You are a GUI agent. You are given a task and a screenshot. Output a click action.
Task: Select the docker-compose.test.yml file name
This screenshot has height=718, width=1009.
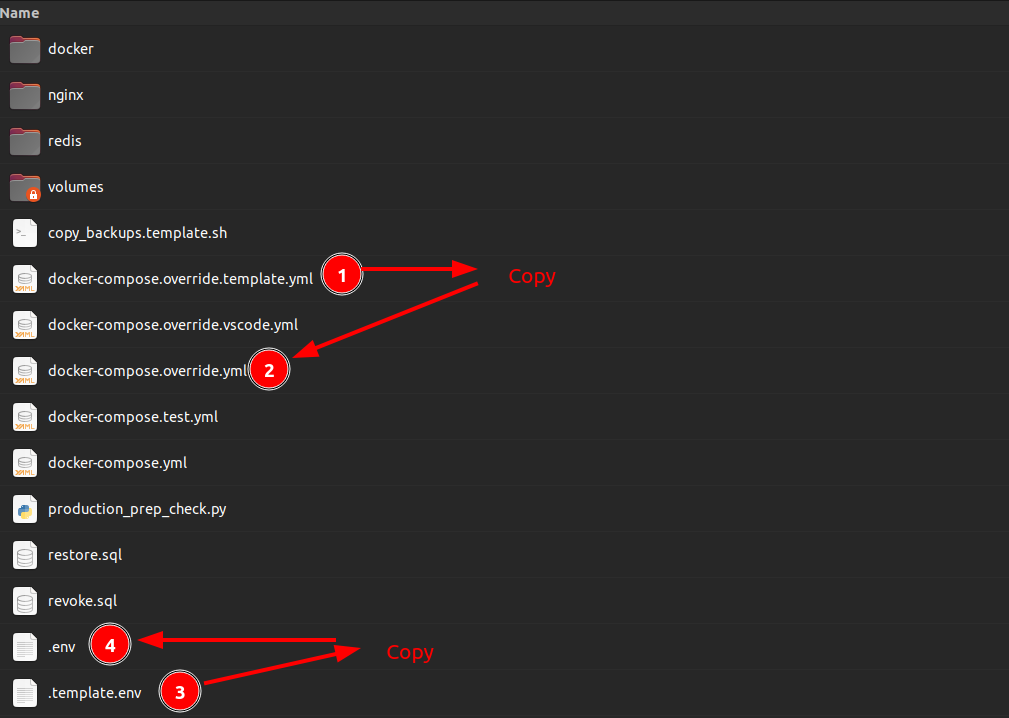point(133,417)
